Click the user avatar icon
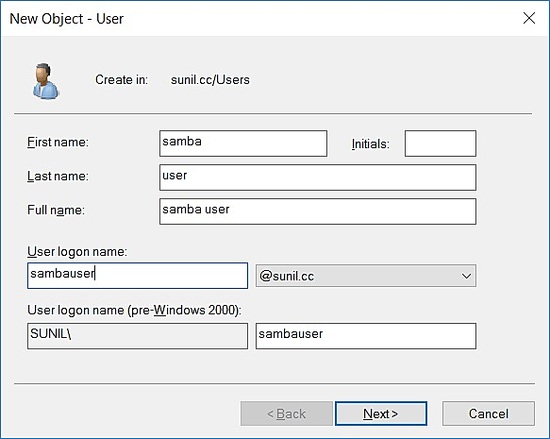The height and width of the screenshot is (439, 550). [46, 81]
